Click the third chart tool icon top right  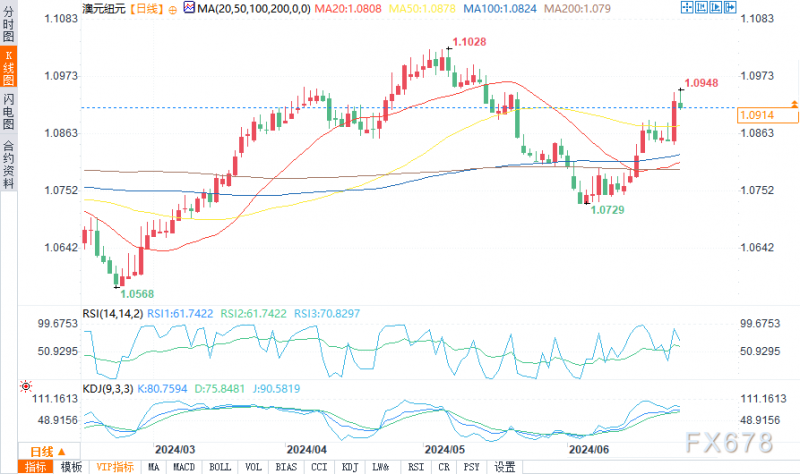tap(716, 7)
